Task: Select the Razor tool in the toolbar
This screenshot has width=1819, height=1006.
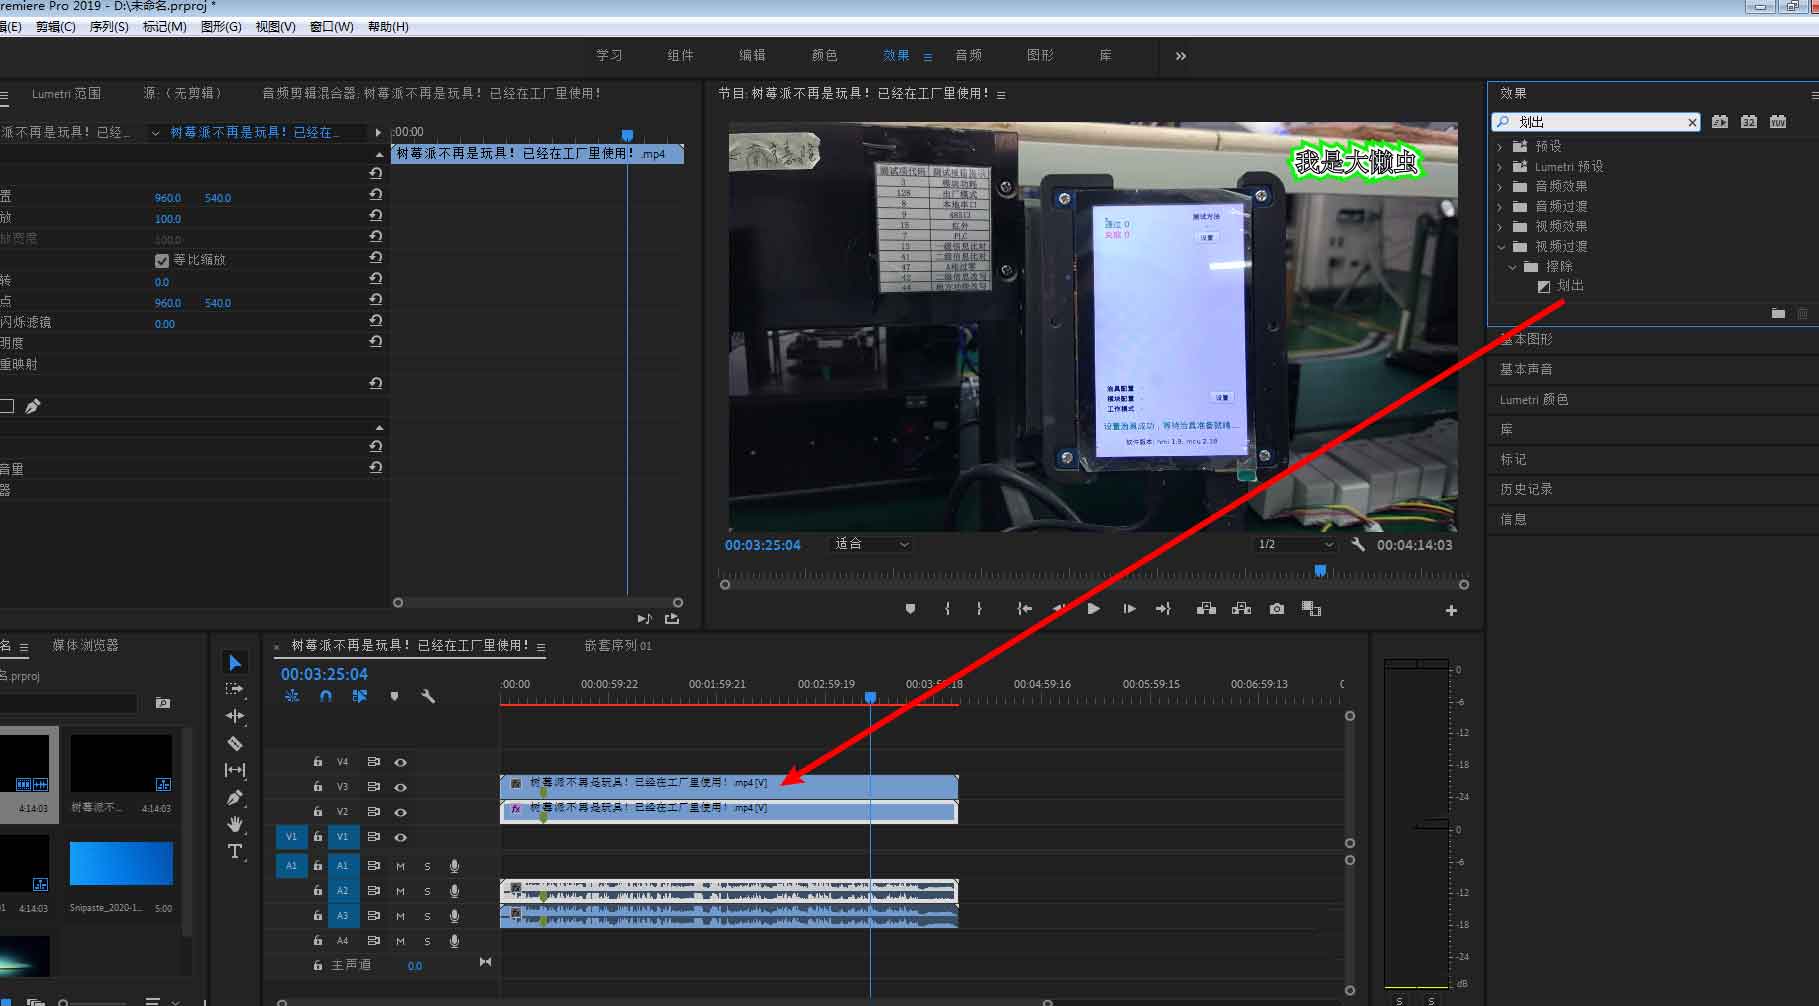Action: point(235,743)
